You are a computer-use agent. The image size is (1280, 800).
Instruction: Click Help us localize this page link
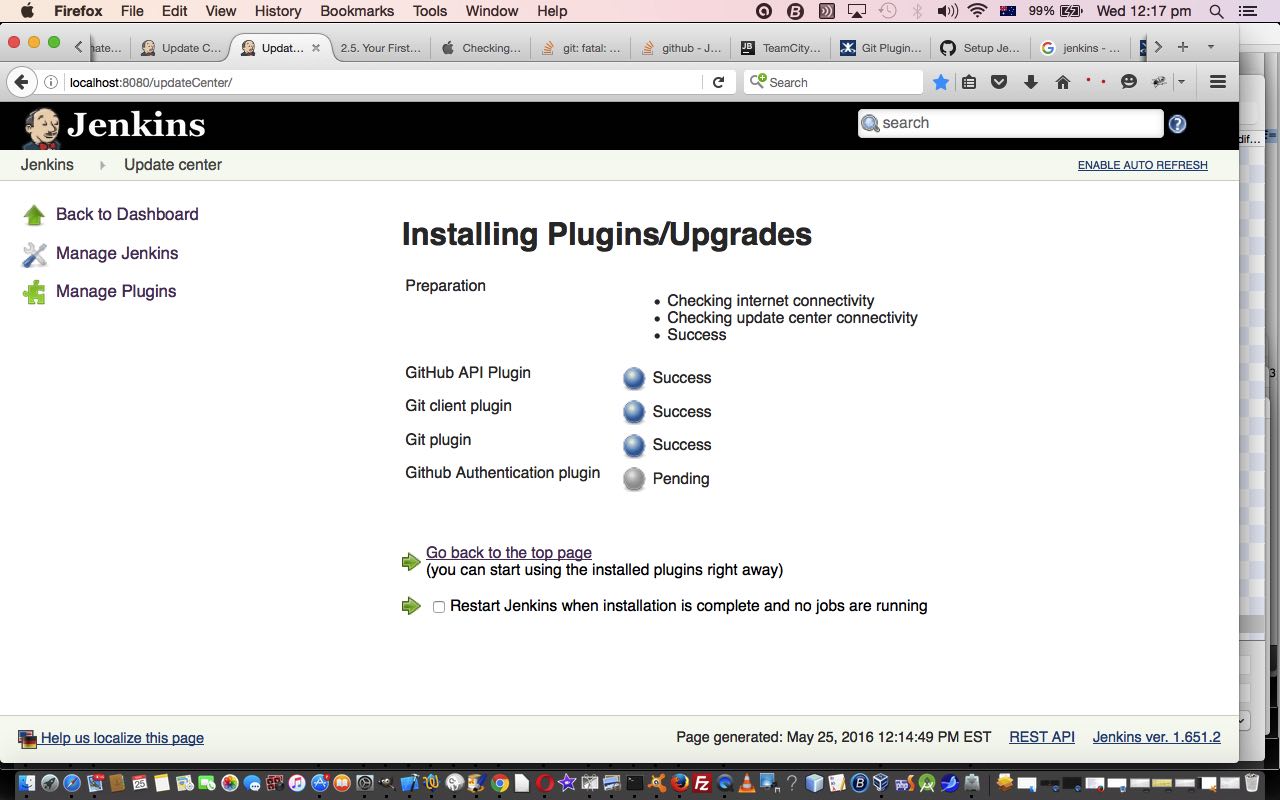[122, 739]
